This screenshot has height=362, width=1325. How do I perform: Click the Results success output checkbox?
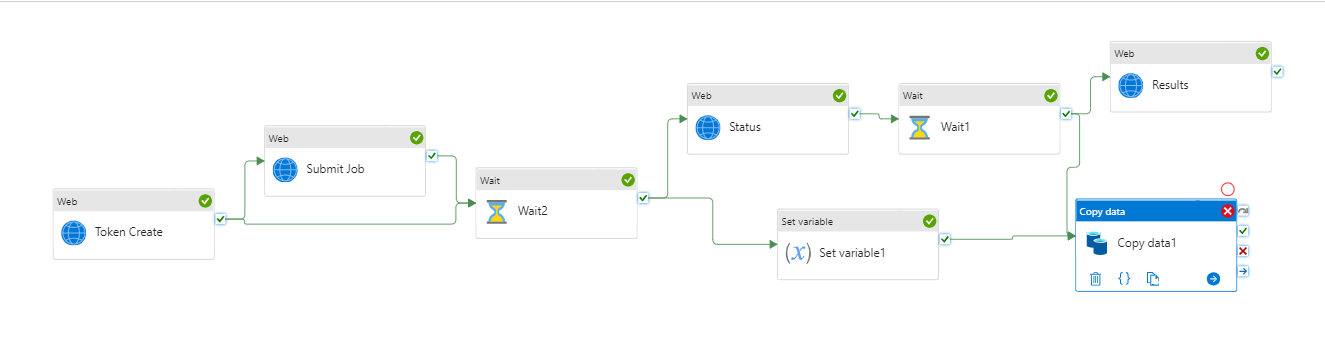(x=1278, y=72)
